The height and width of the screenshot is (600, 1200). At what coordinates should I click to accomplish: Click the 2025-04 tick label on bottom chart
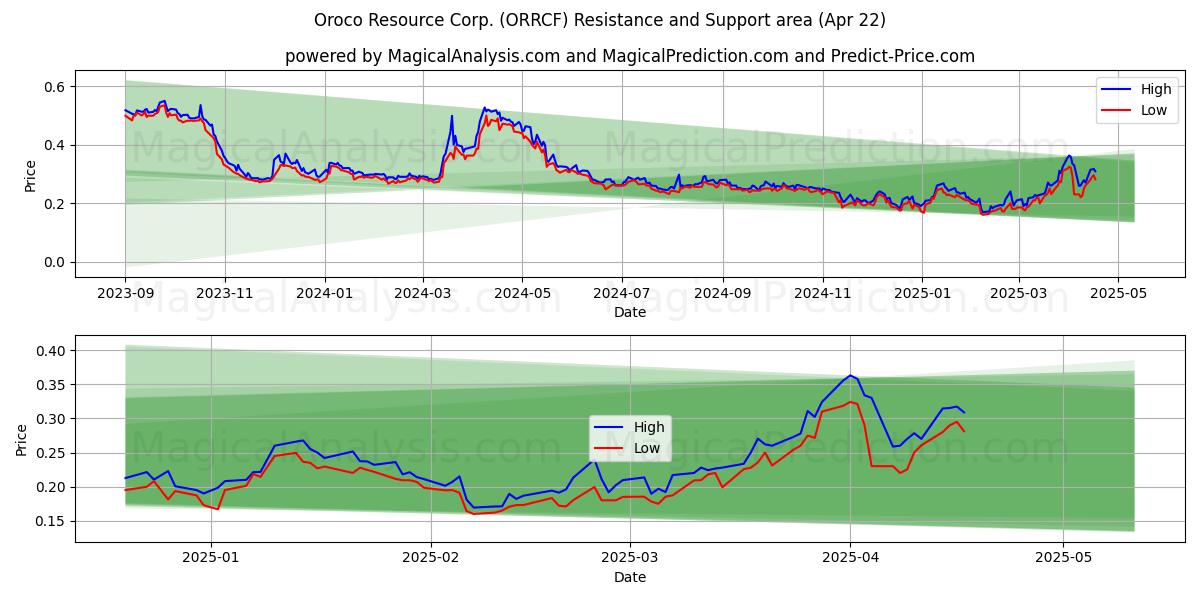[x=850, y=560]
